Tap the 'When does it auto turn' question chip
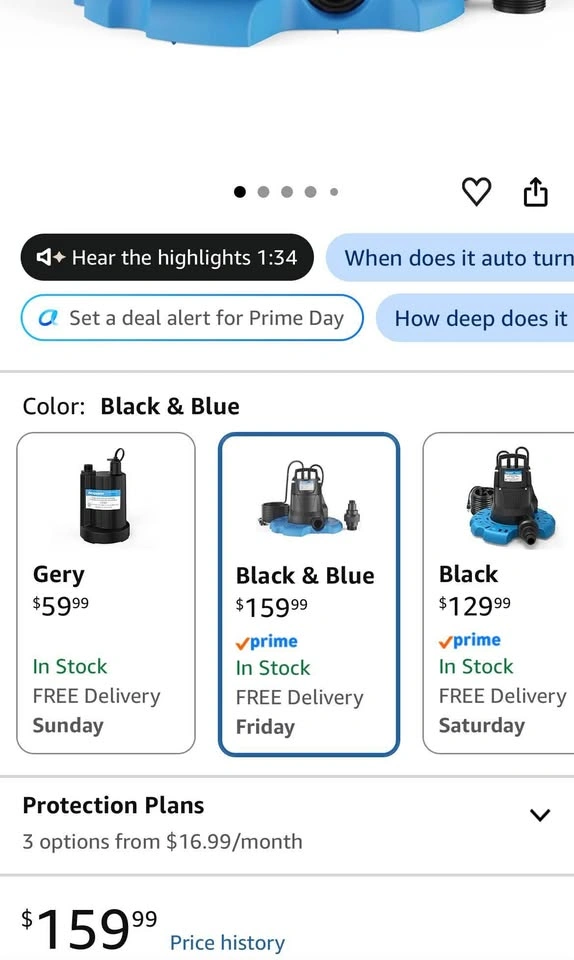Image resolution: width=574 pixels, height=960 pixels. coord(450,258)
